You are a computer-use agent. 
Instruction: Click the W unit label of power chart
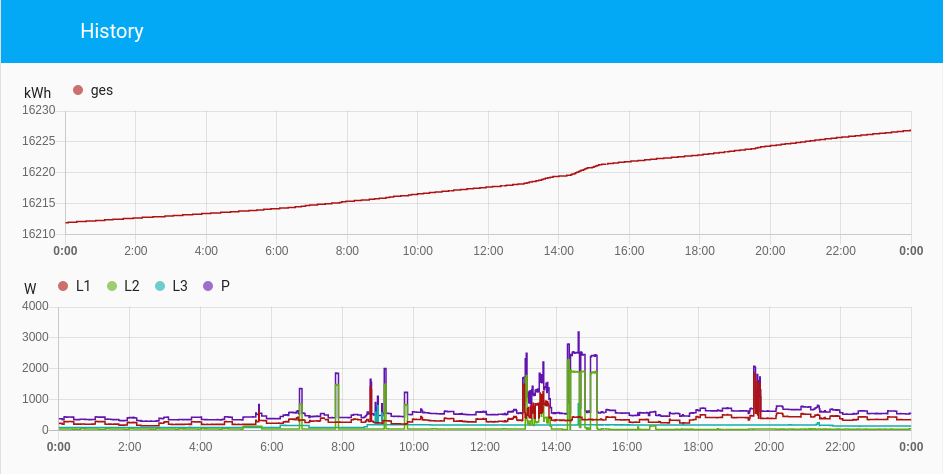[30, 289]
